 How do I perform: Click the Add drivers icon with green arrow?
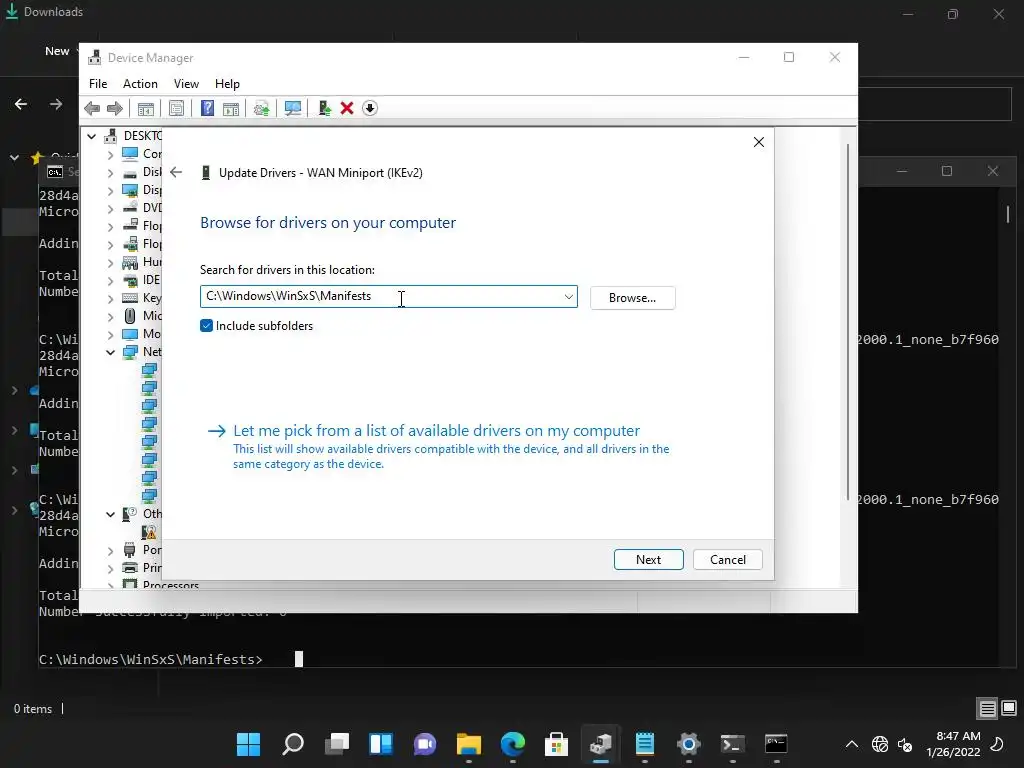tap(325, 108)
